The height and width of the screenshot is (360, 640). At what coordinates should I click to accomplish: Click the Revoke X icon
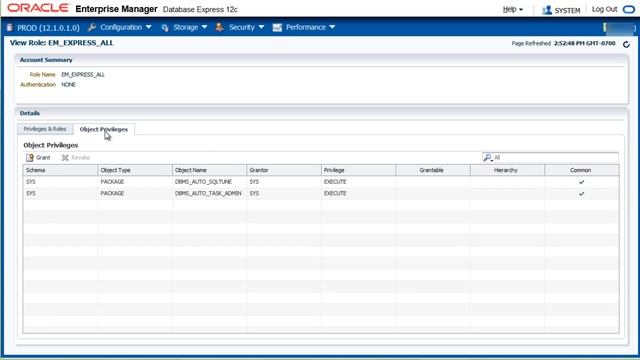(x=65, y=158)
